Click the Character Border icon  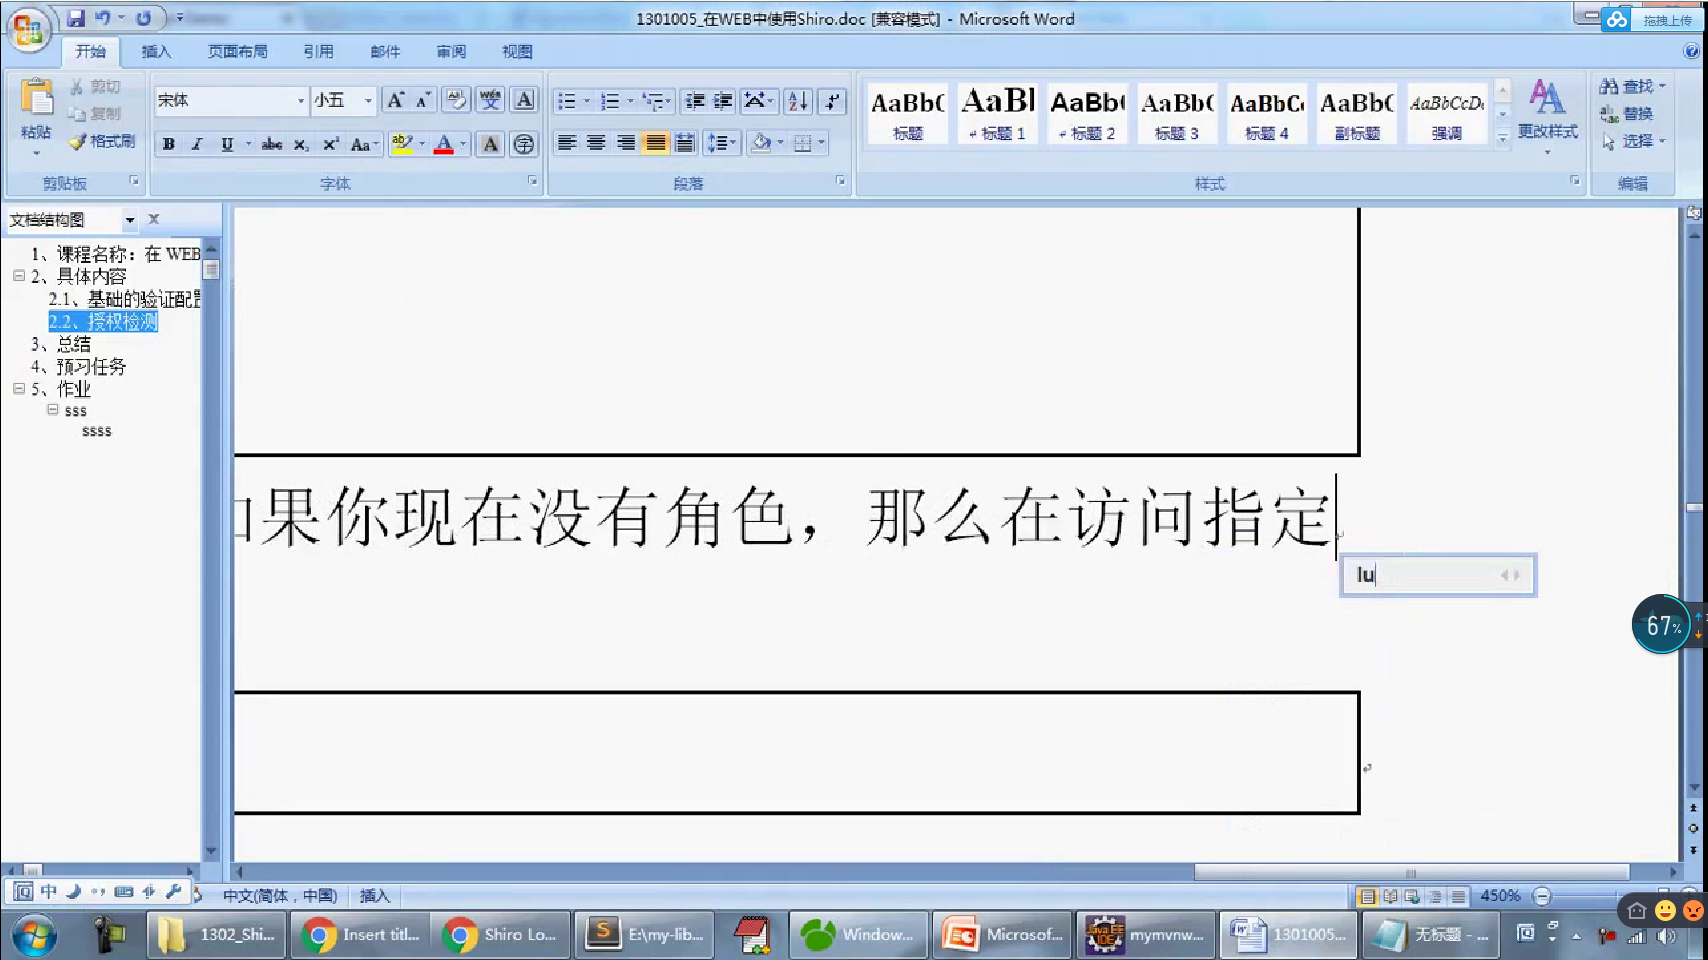(524, 100)
